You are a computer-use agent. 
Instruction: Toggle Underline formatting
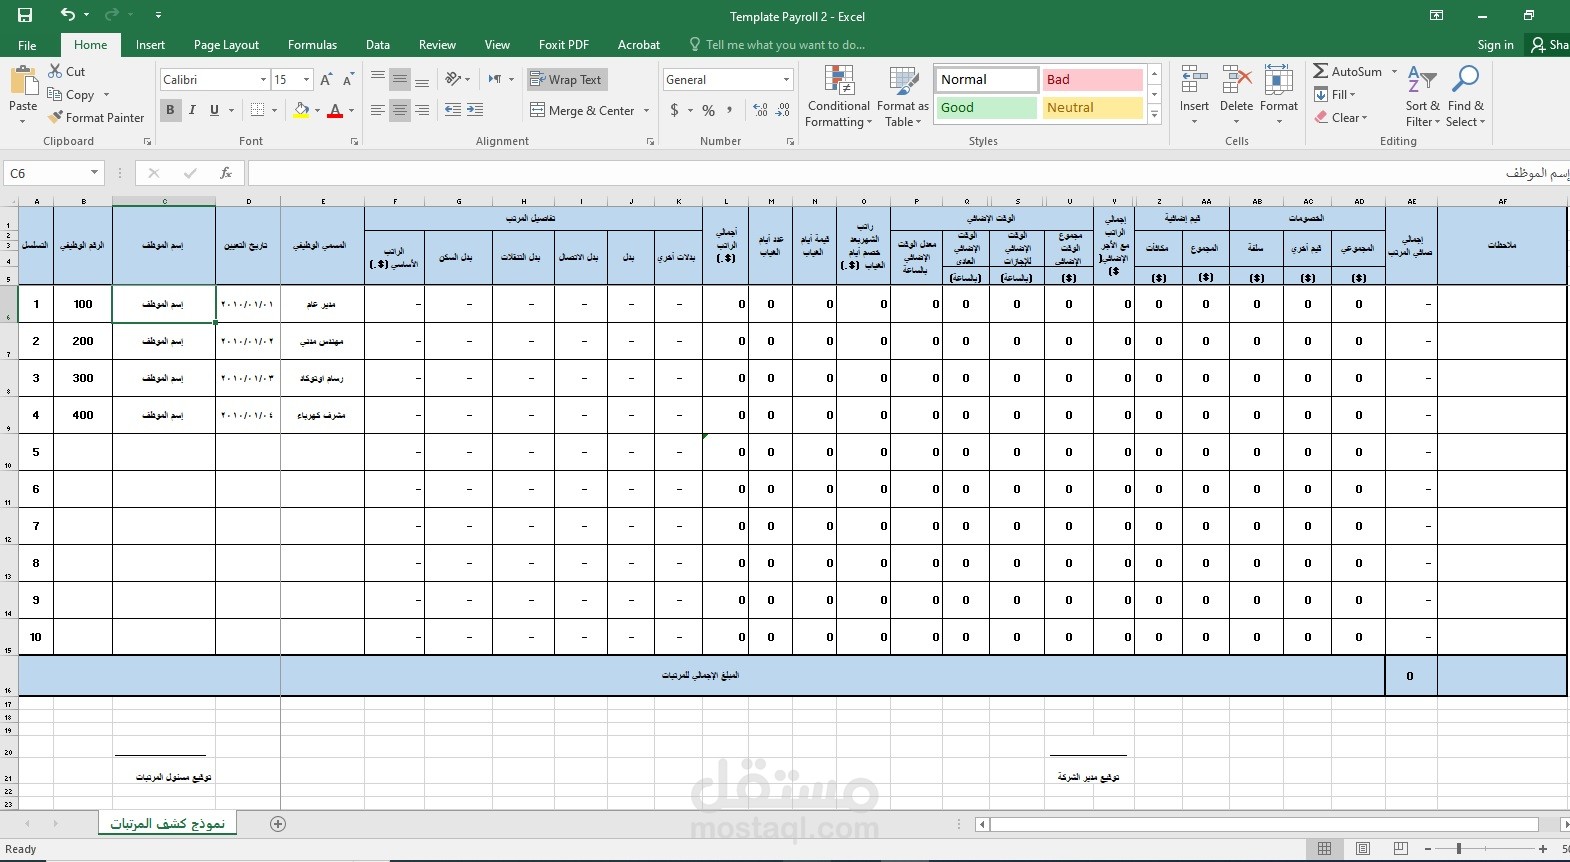214,110
